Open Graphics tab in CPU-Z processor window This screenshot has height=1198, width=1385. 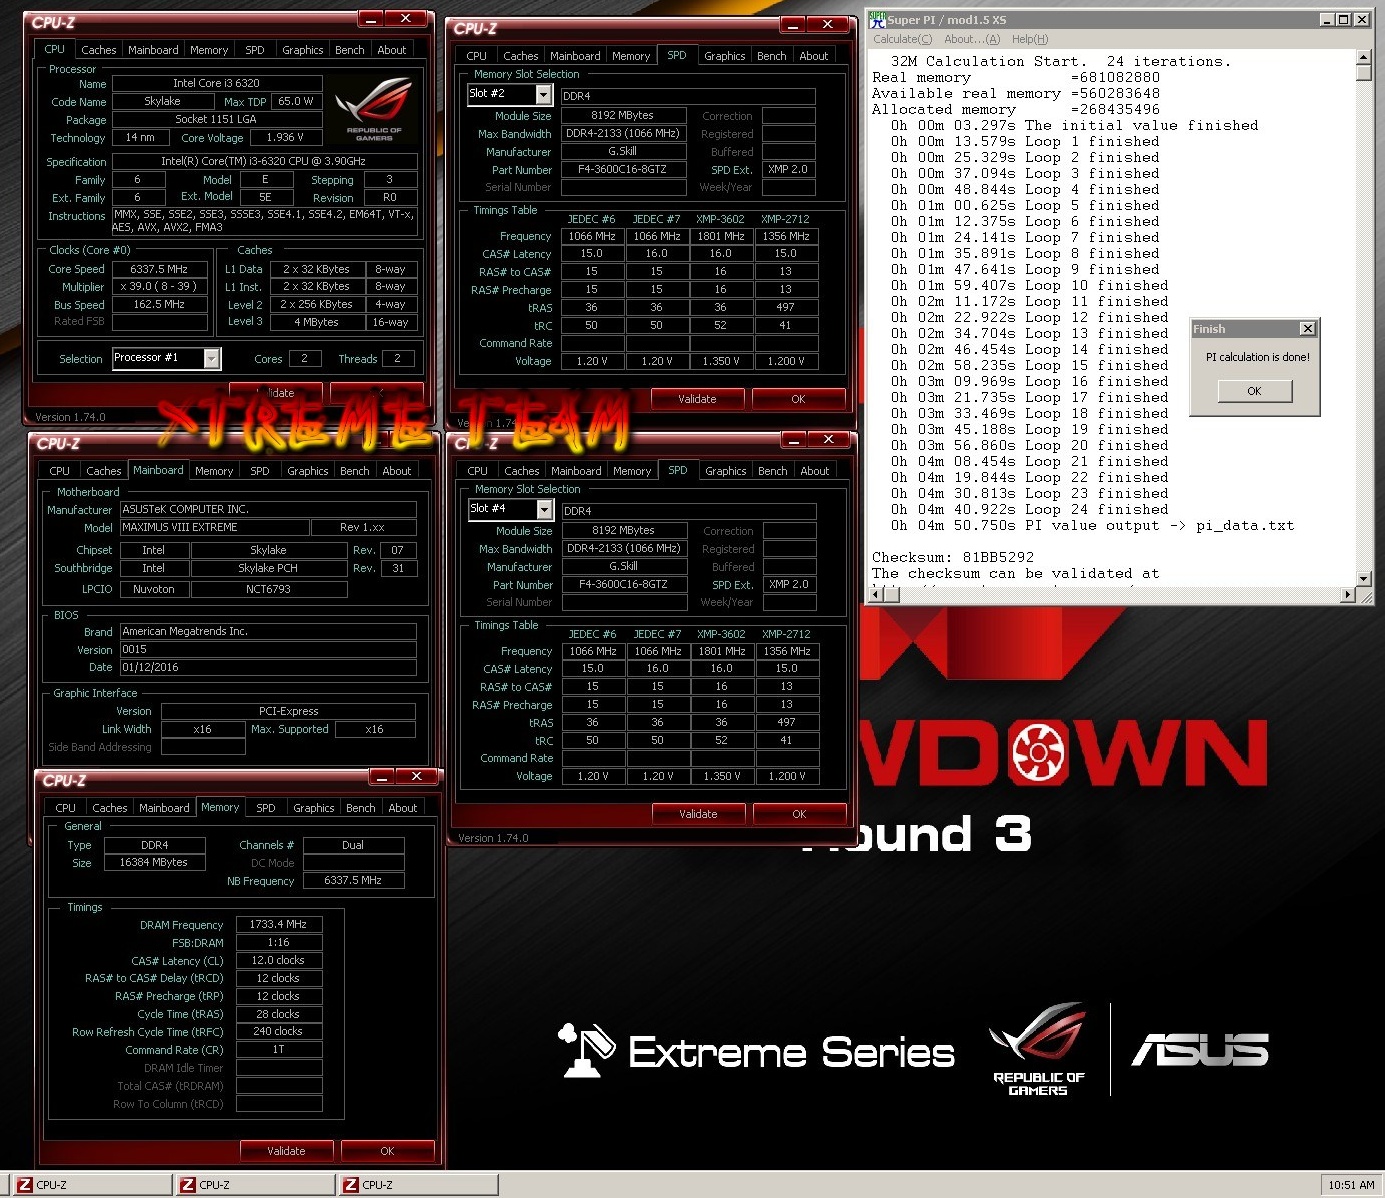point(302,50)
